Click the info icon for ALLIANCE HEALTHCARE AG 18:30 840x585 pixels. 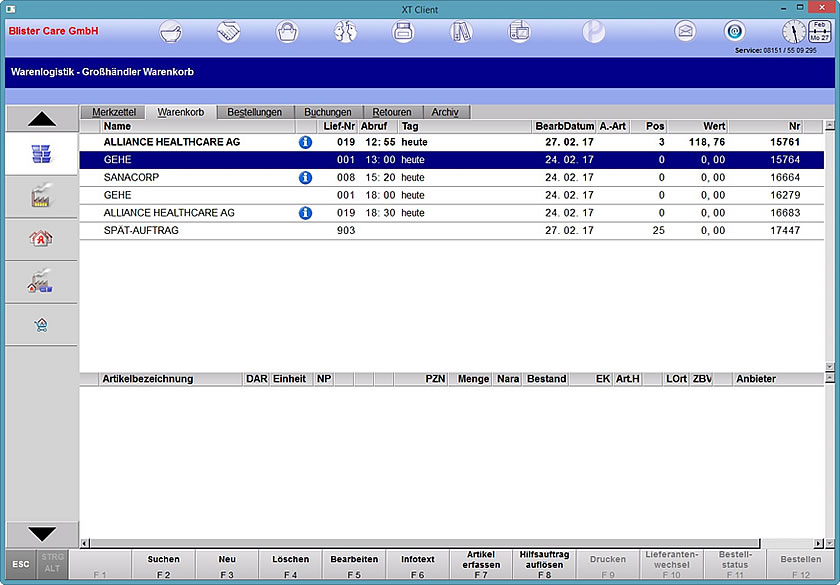point(305,213)
